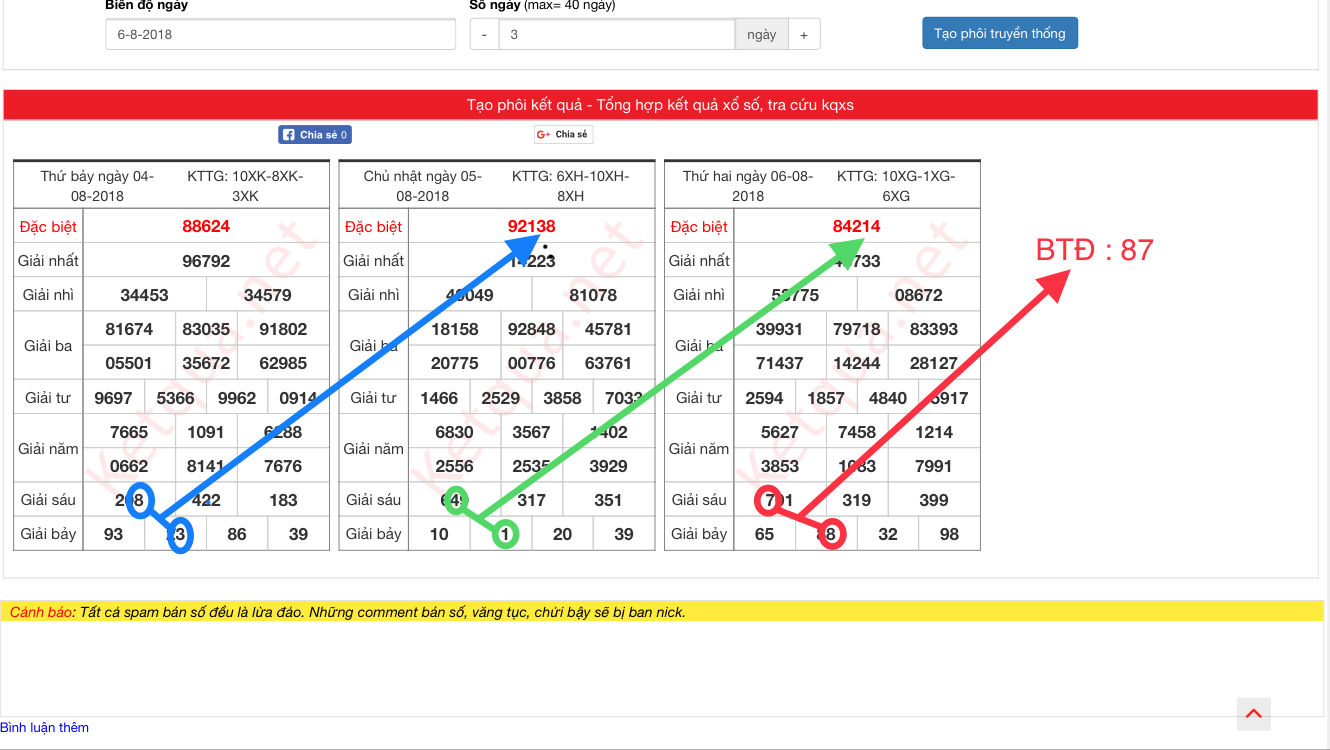1330x750 pixels.
Task: Click third prize number 62985
Action: [x=283, y=363]
